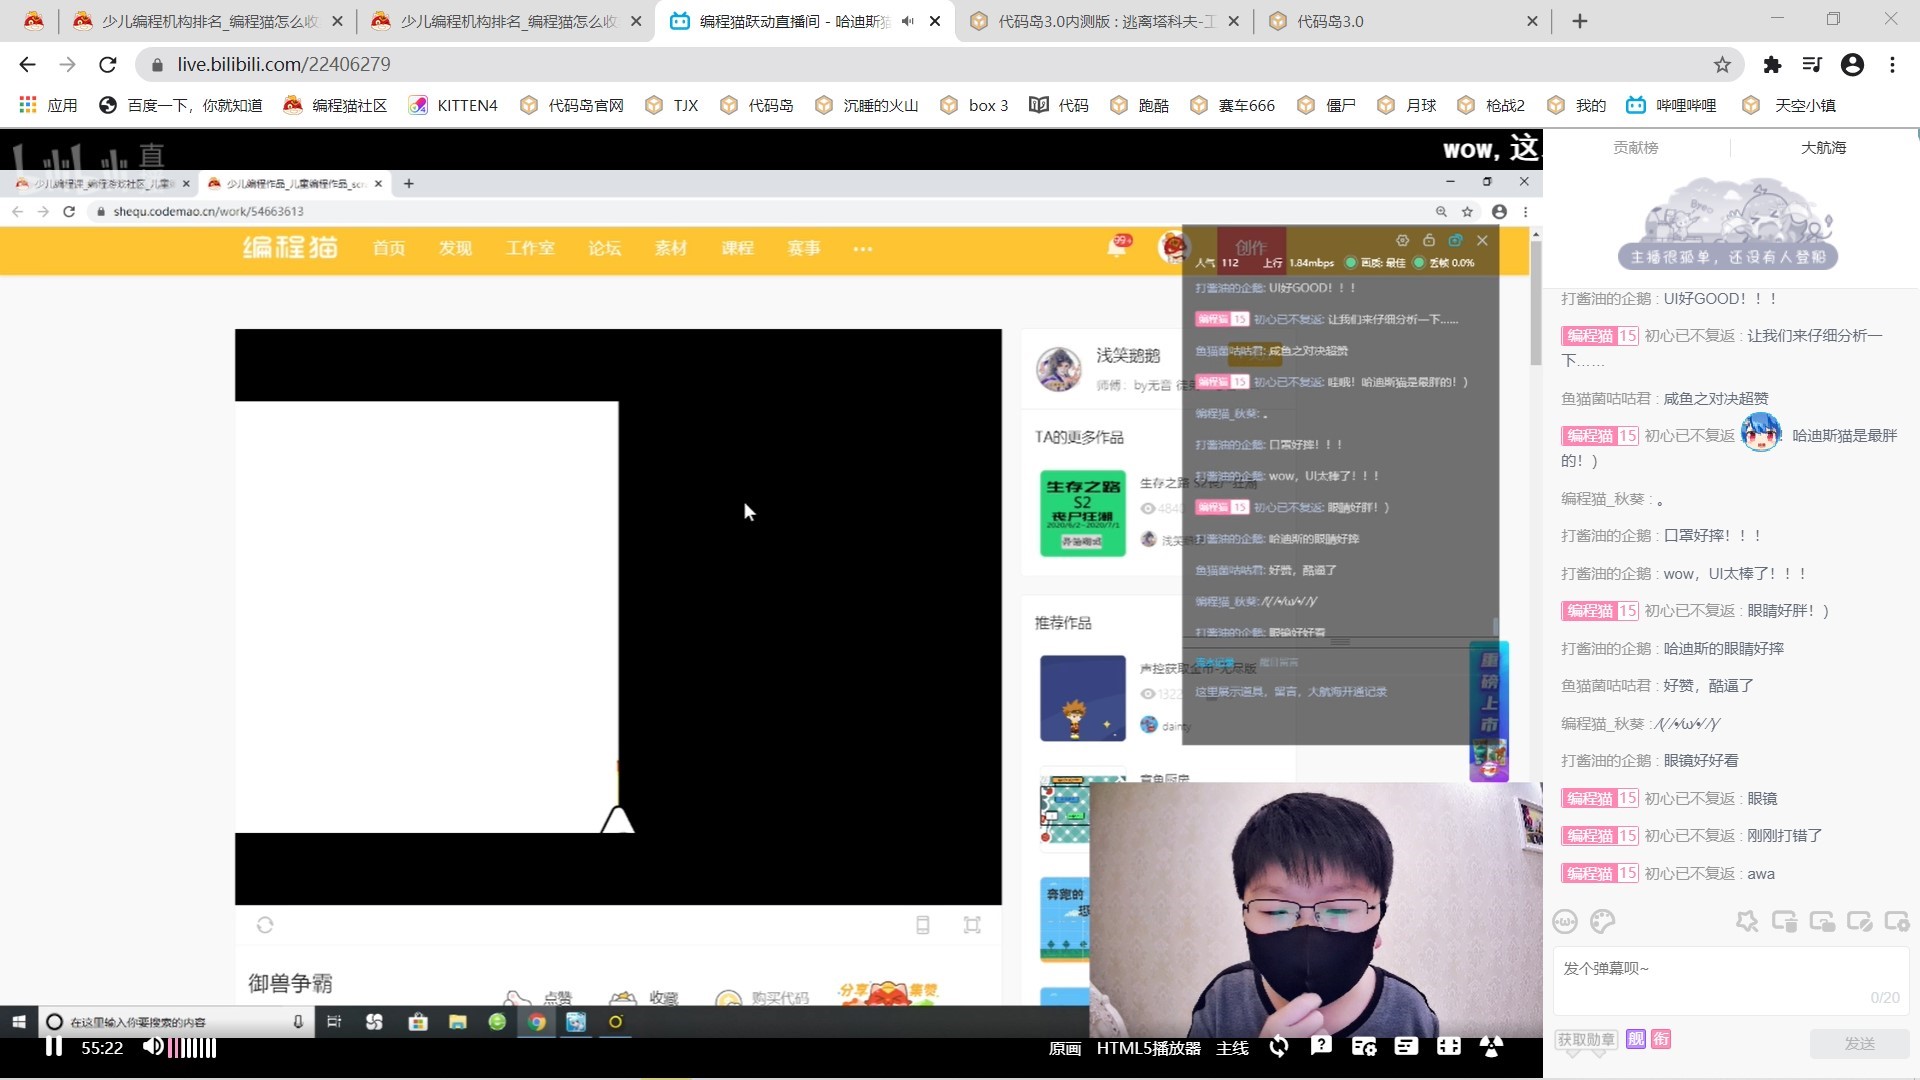1920x1080 pixels.
Task: Click the purple 舰 badge
Action: (1636, 1039)
